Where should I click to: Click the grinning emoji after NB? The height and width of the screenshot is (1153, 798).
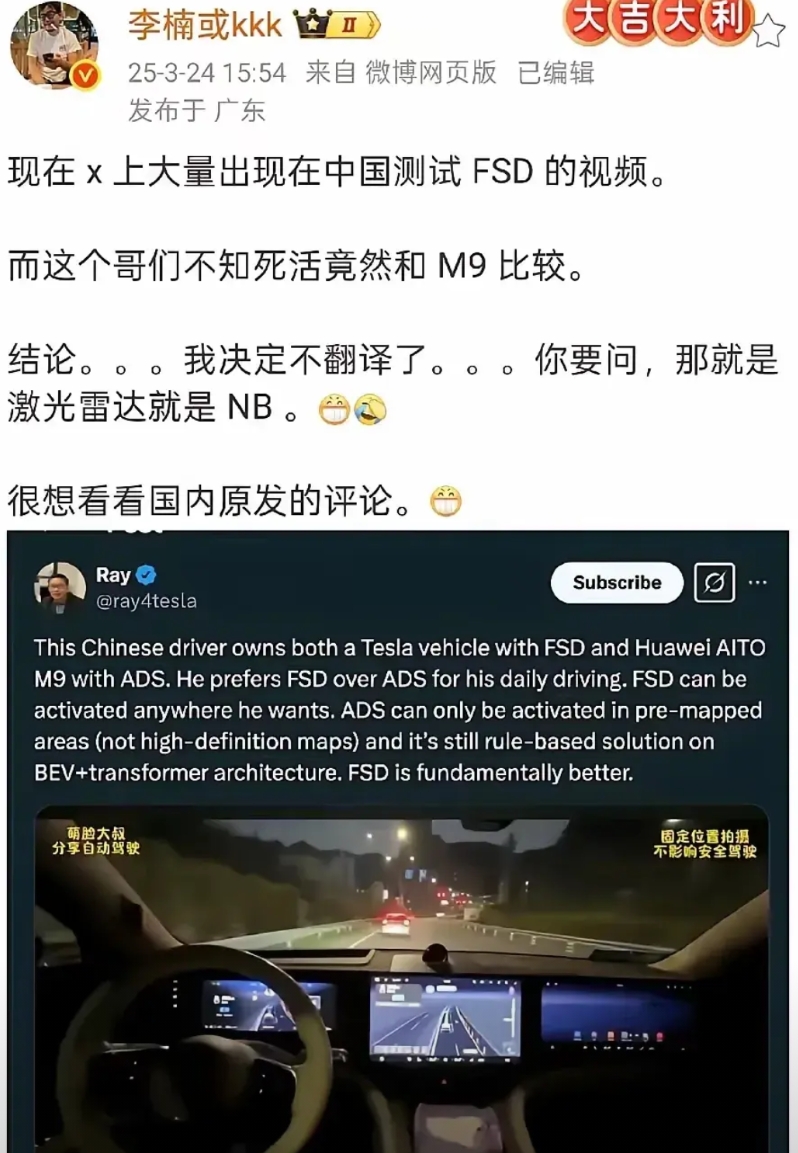click(x=334, y=410)
